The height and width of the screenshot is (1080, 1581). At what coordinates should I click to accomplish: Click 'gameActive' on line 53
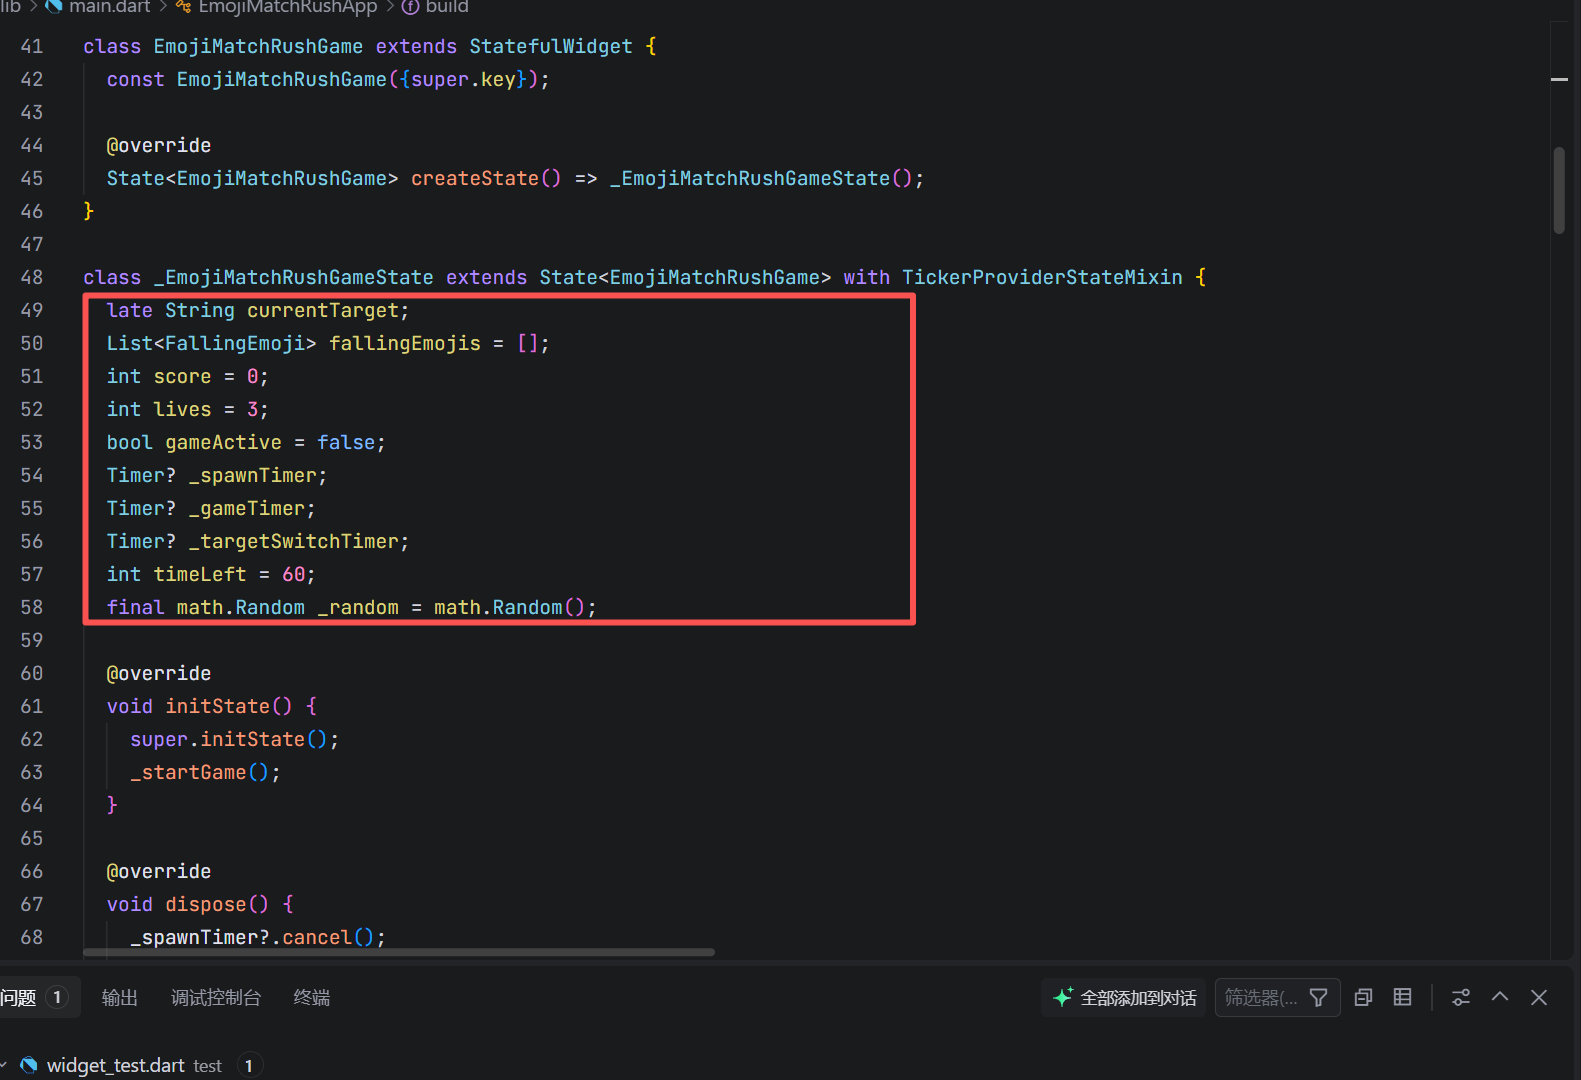[223, 442]
